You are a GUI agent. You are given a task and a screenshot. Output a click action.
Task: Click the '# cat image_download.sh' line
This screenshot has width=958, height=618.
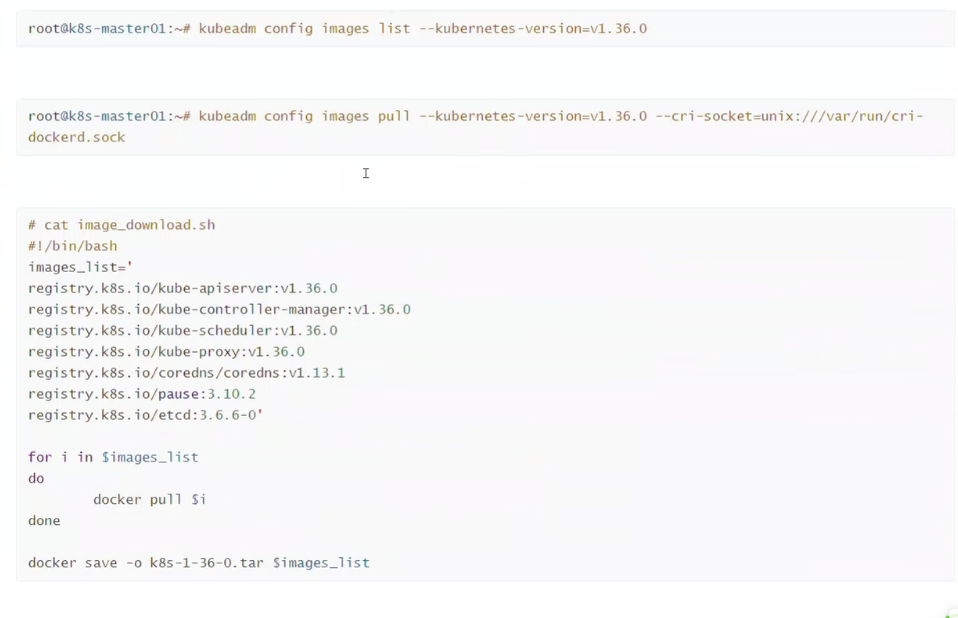coord(122,225)
